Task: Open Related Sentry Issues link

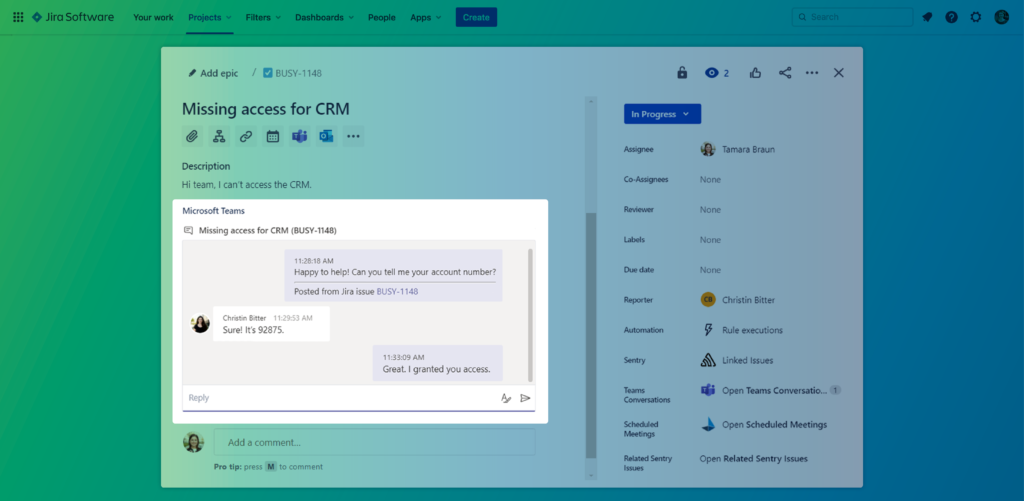Action: click(754, 459)
